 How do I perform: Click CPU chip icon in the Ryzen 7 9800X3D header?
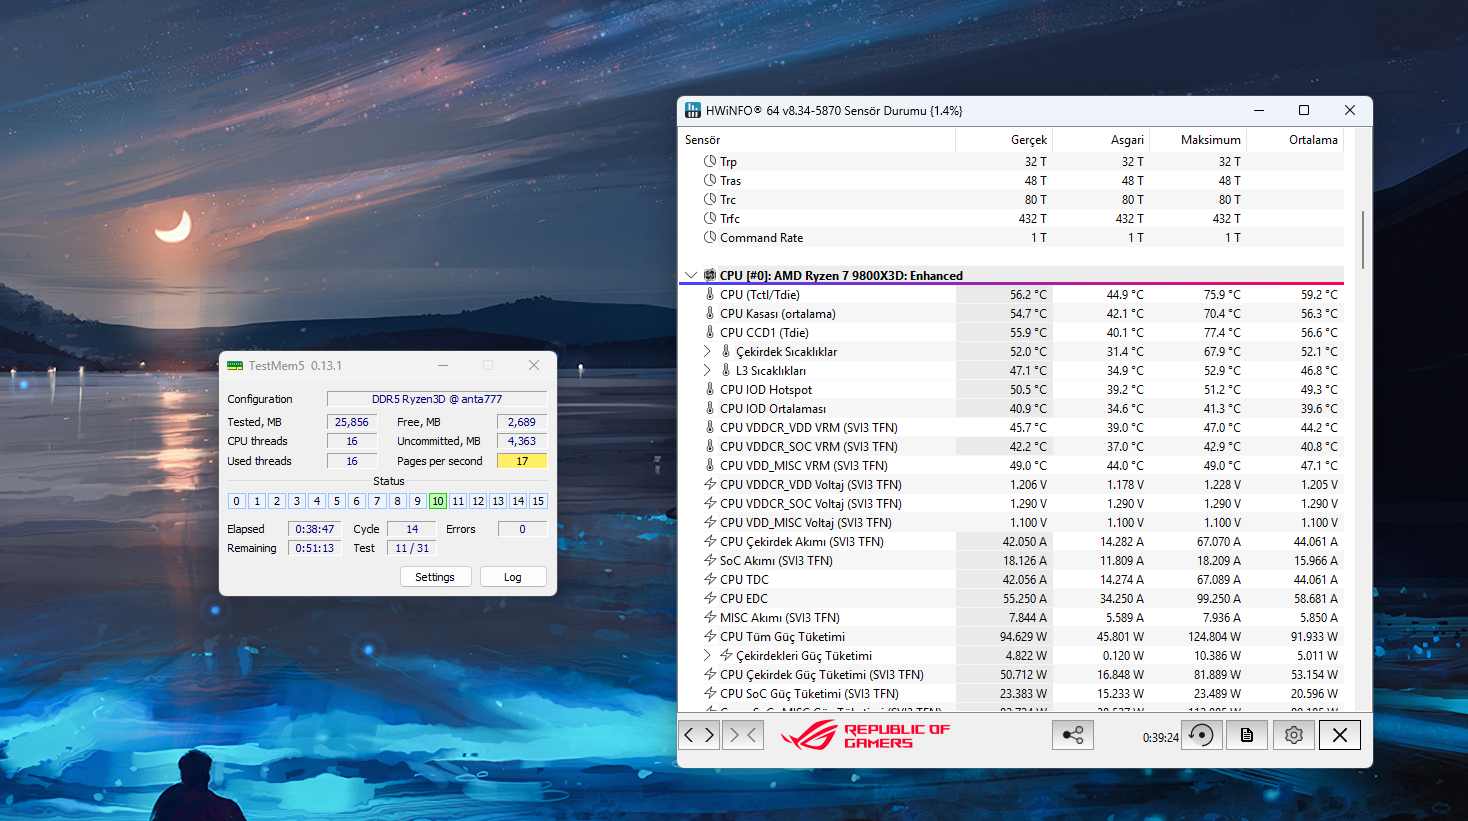coord(710,275)
